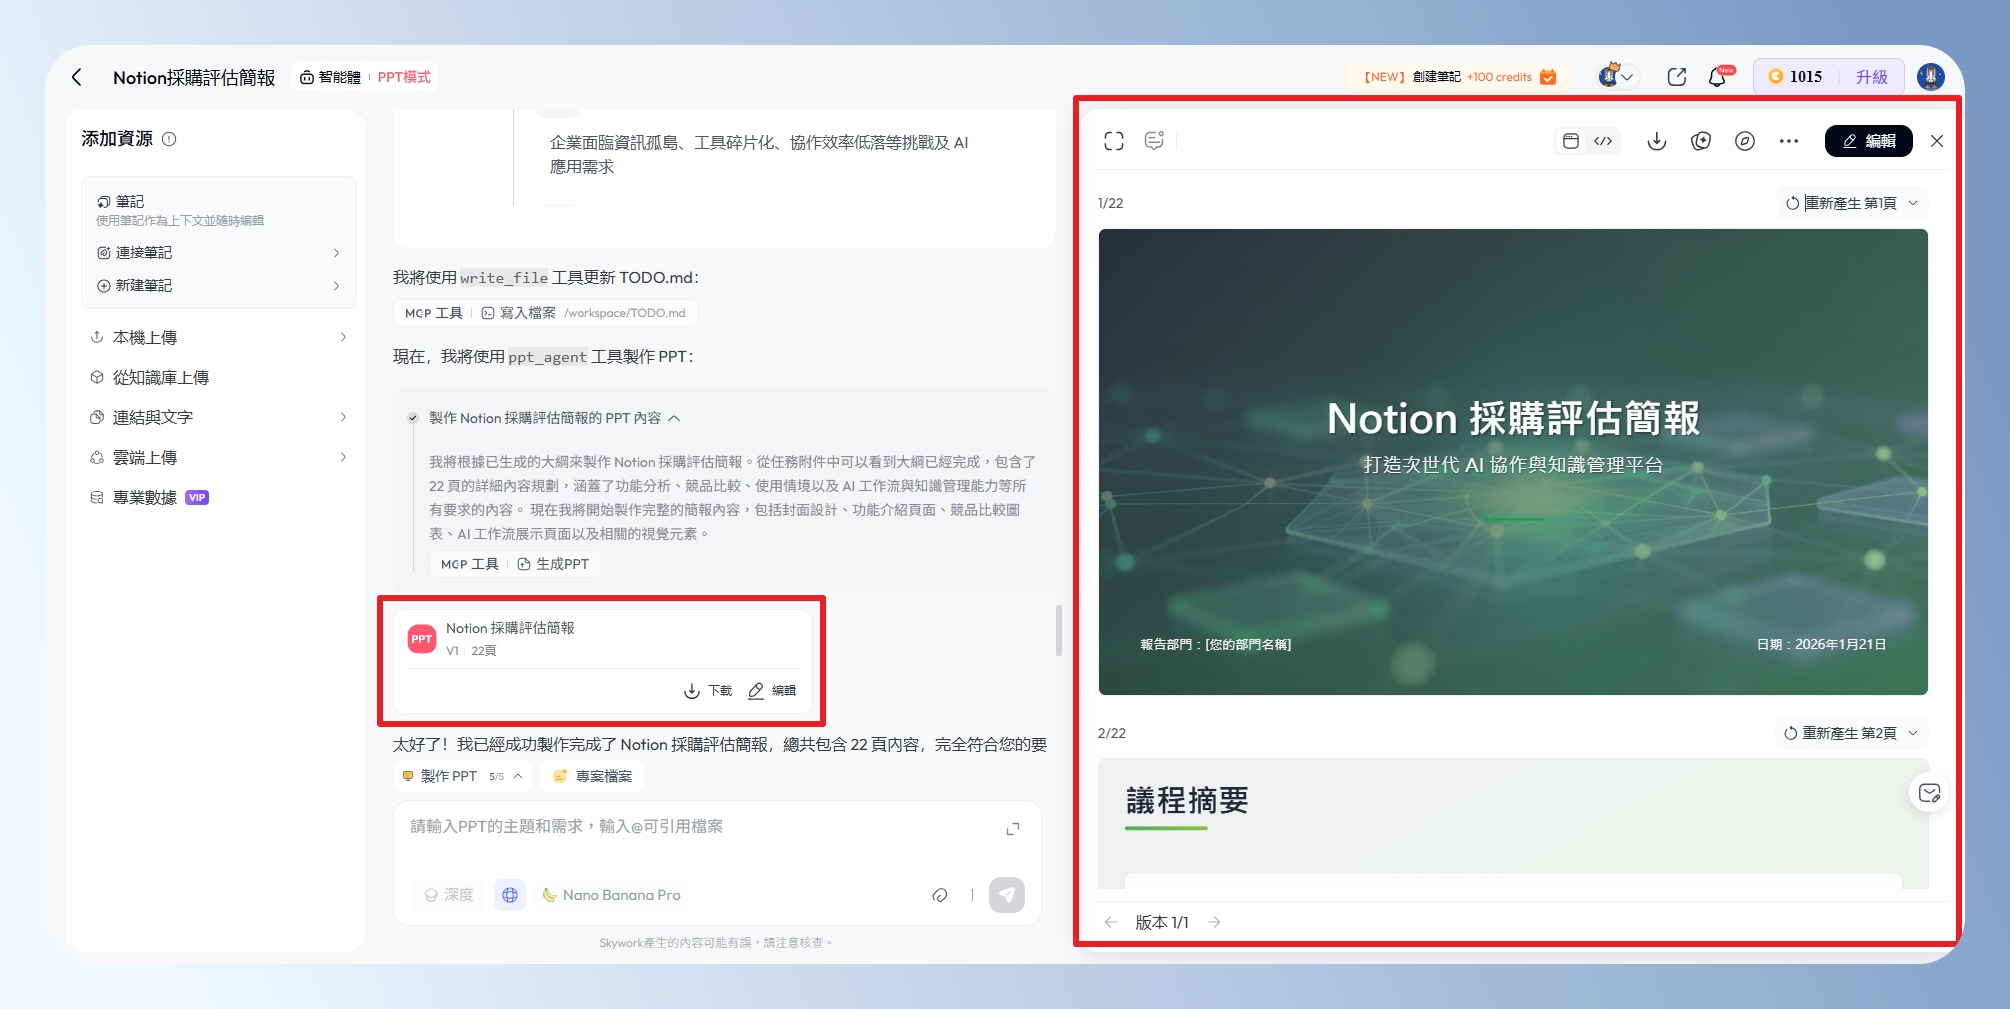
Task: Switch to code view toggle
Action: pos(1603,141)
